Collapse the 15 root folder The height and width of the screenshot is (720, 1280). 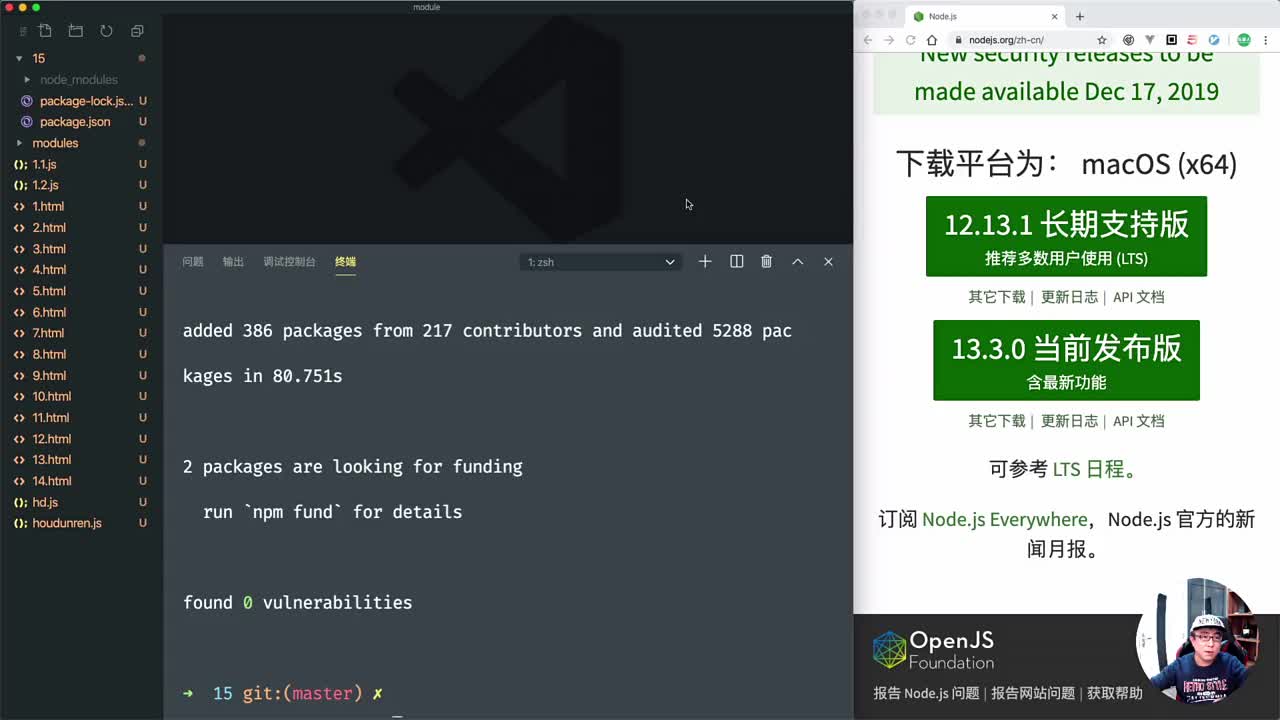(x=82, y=58)
